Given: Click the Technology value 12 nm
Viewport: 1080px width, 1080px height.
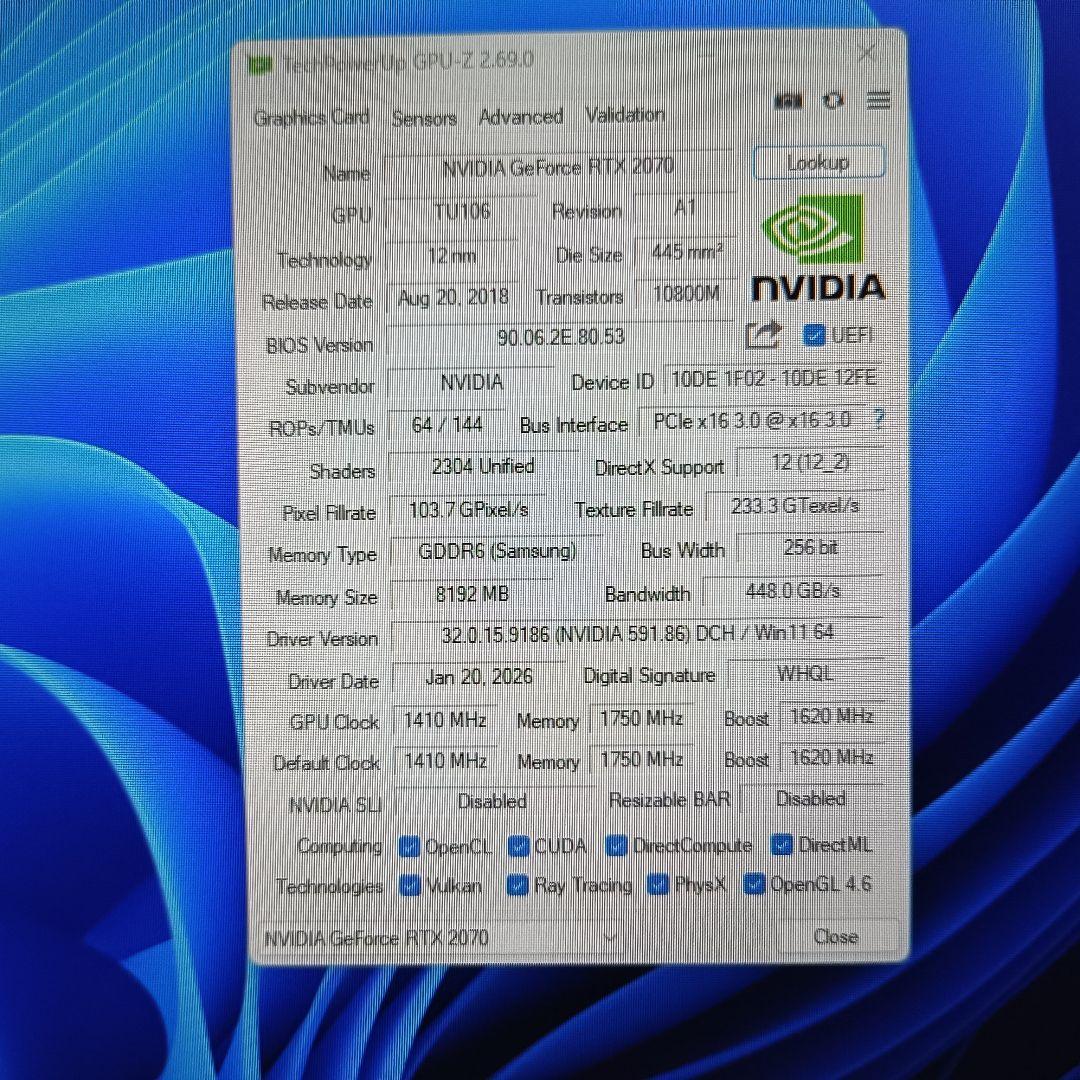Looking at the screenshot, I should [451, 256].
